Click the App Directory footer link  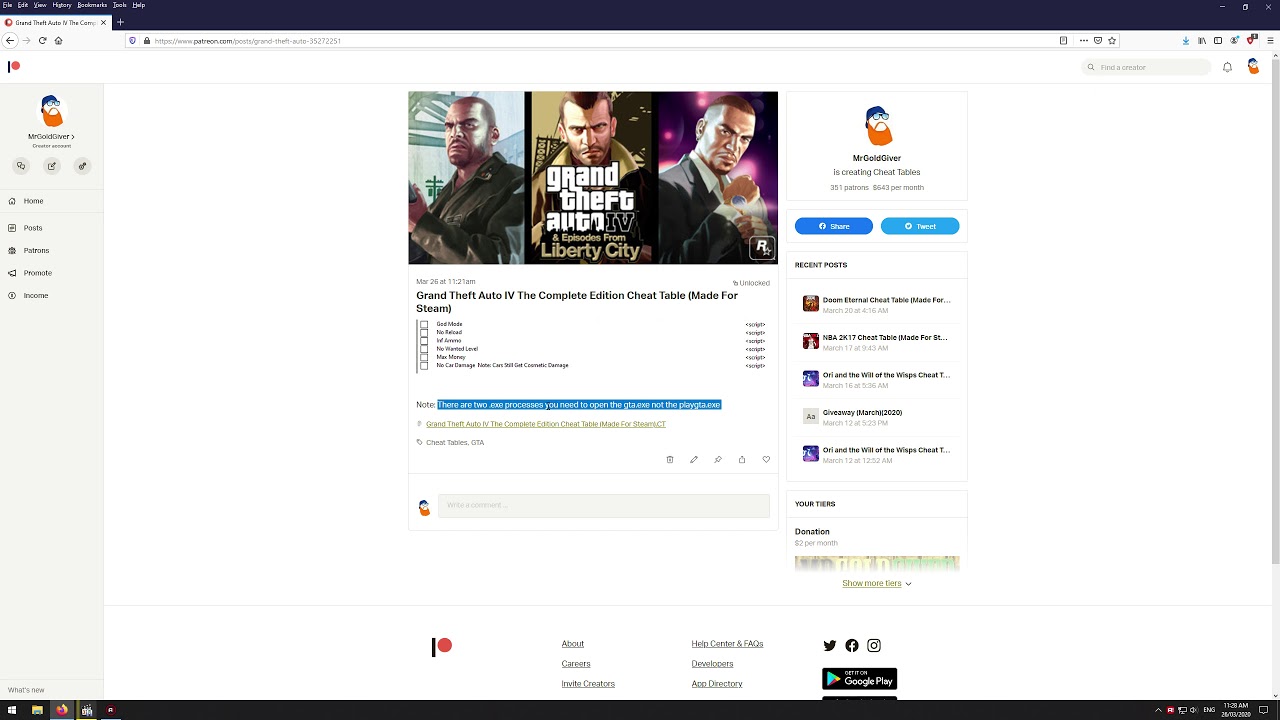click(x=717, y=684)
